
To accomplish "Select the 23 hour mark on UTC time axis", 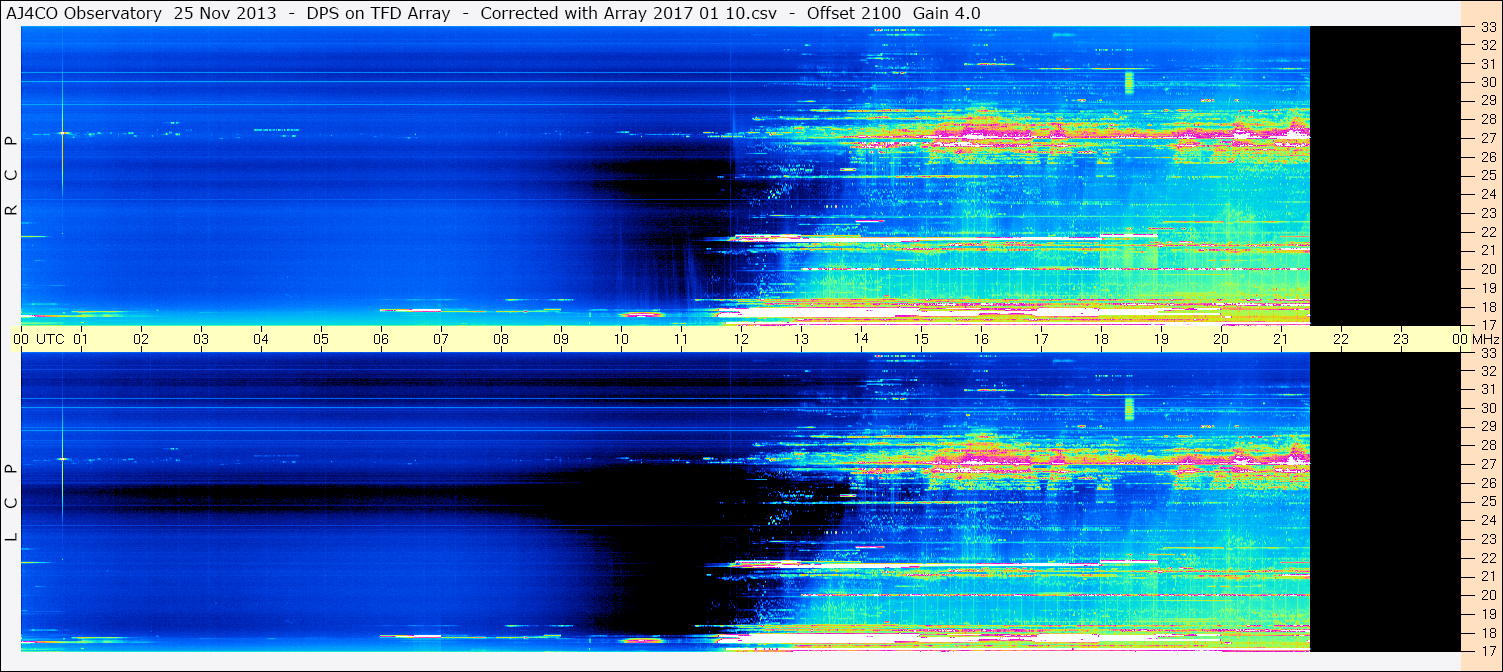I will point(1401,339).
